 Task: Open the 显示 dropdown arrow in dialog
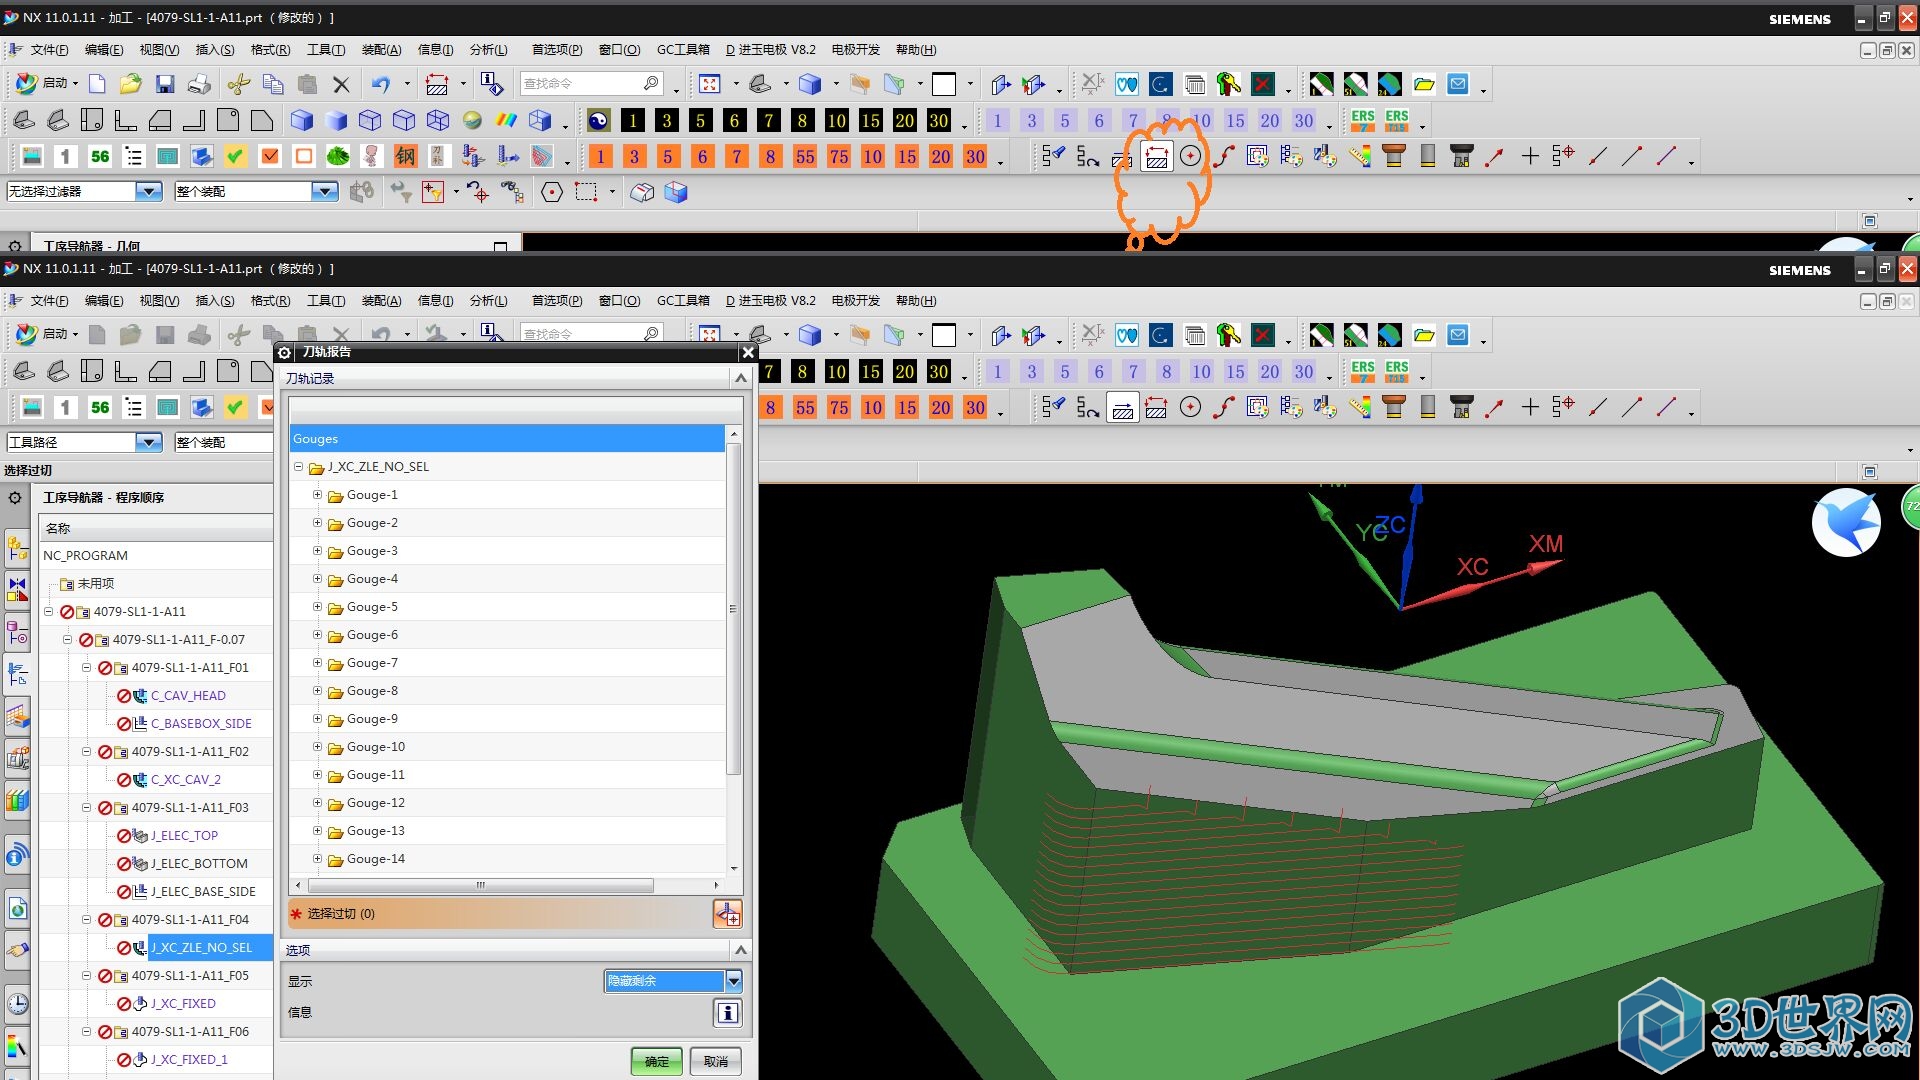pyautogui.click(x=733, y=981)
